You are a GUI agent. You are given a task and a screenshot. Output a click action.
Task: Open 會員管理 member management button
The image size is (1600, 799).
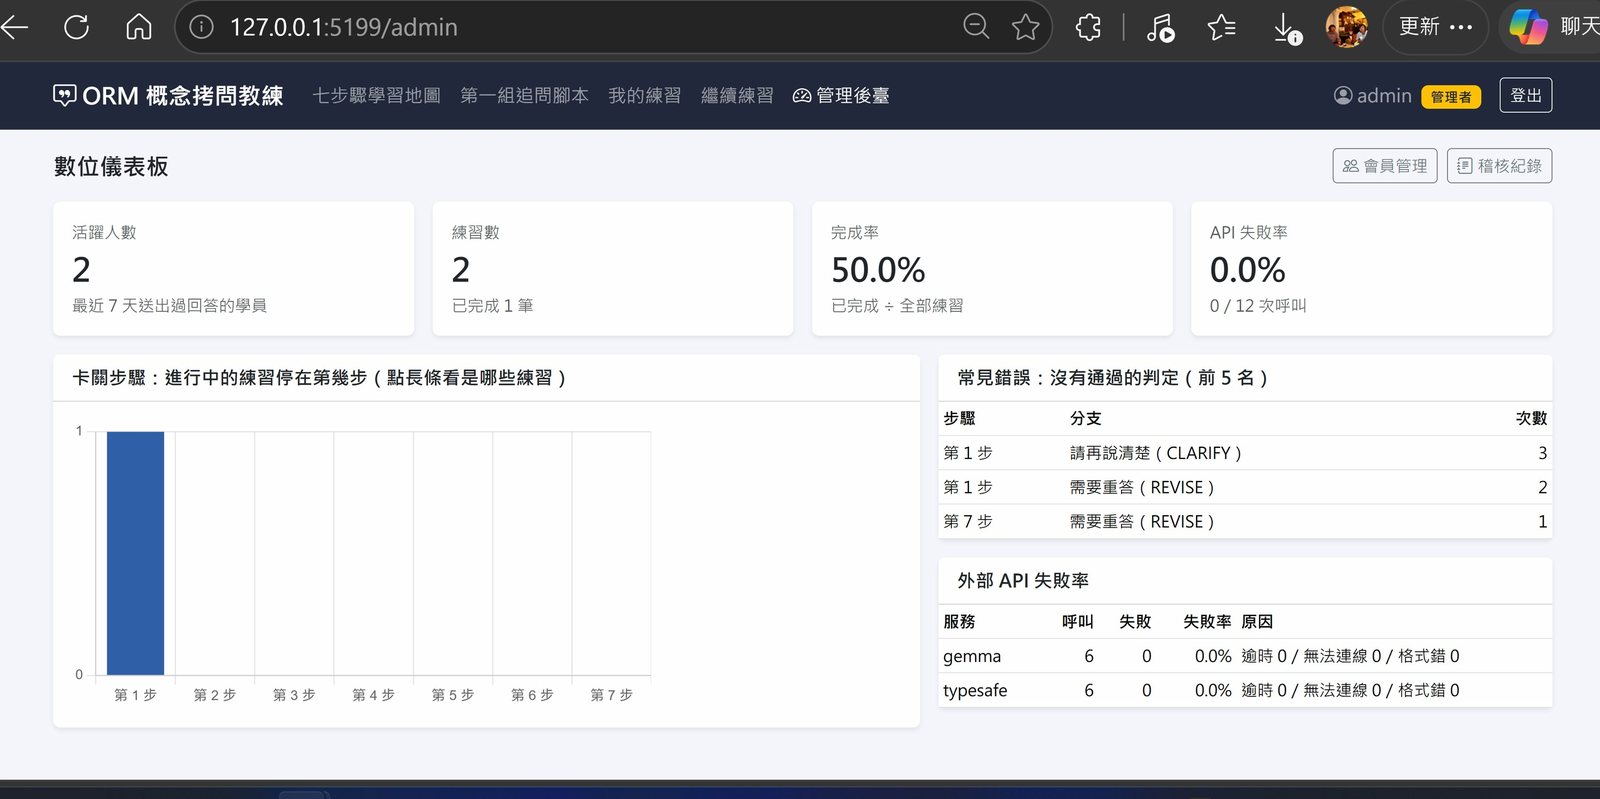click(1385, 166)
